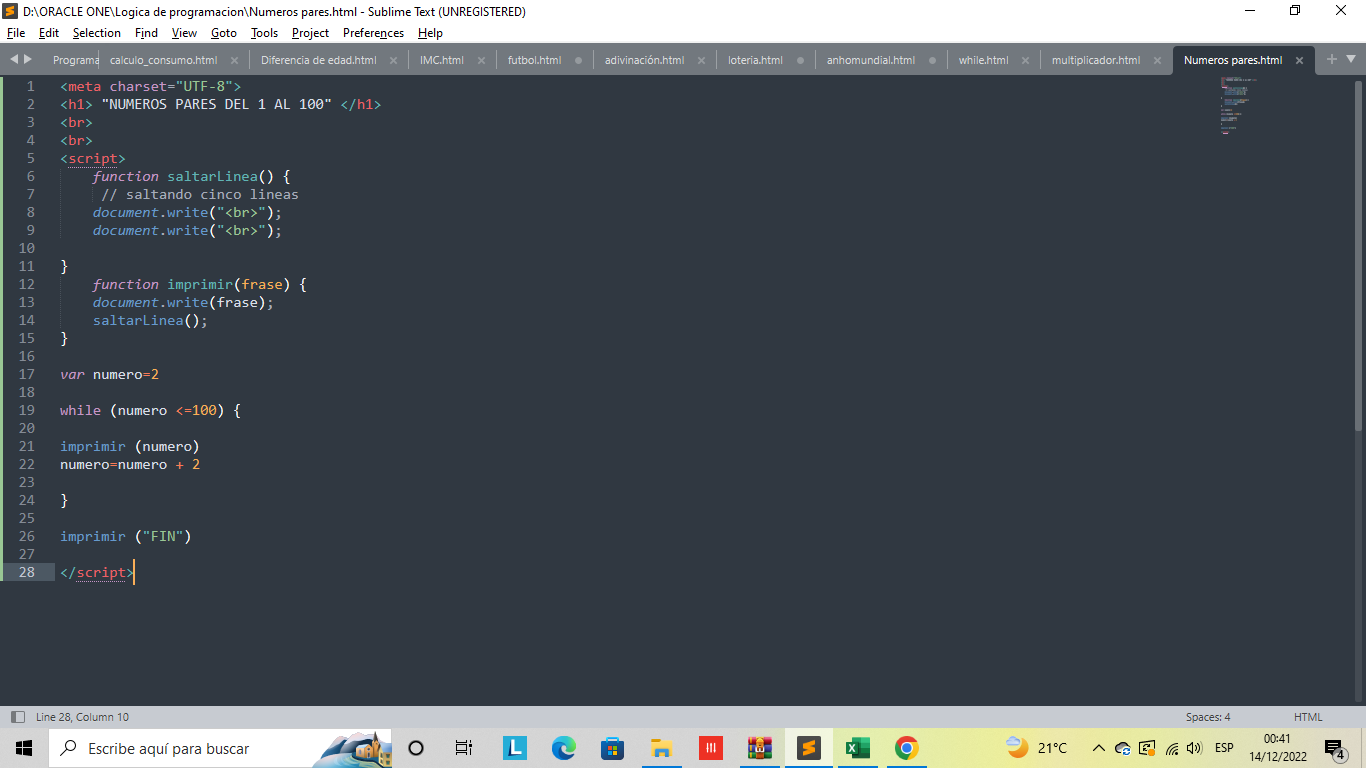1366x768 pixels.
Task: Open Task View on taskbar
Action: 464,748
